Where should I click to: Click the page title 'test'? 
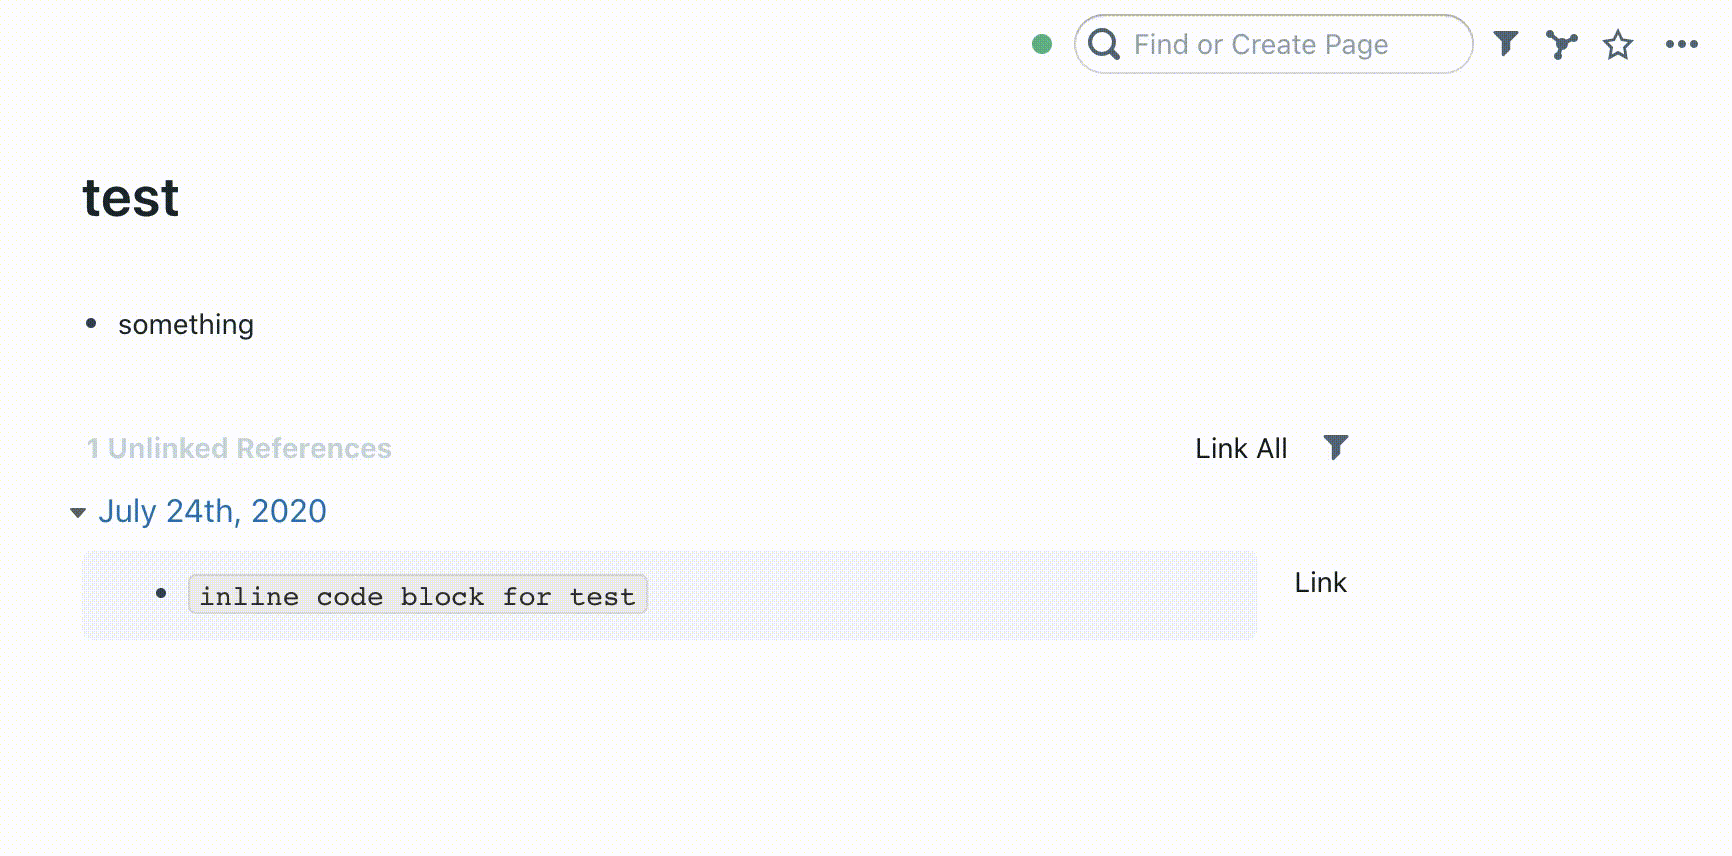click(130, 198)
